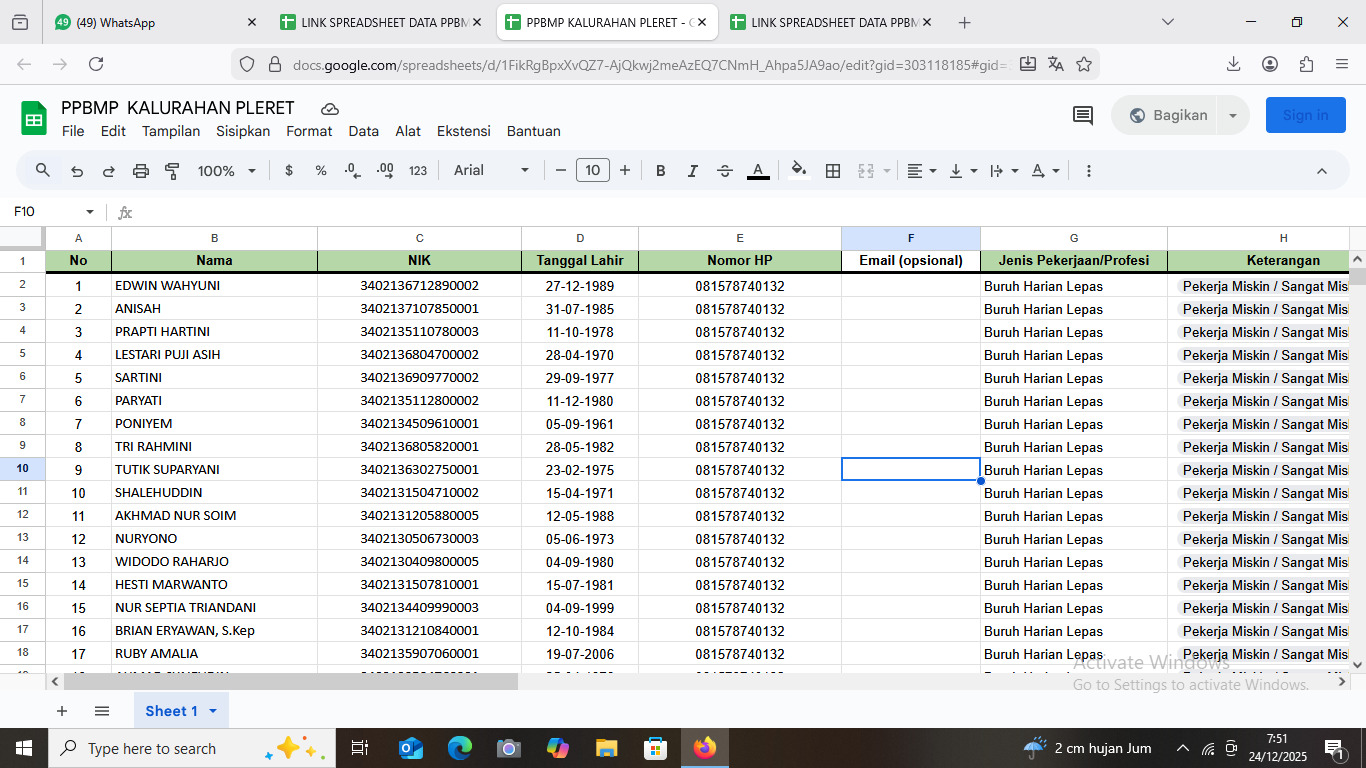Click the print icon in toolbar
Viewport: 1366px width, 768px height.
(x=141, y=171)
